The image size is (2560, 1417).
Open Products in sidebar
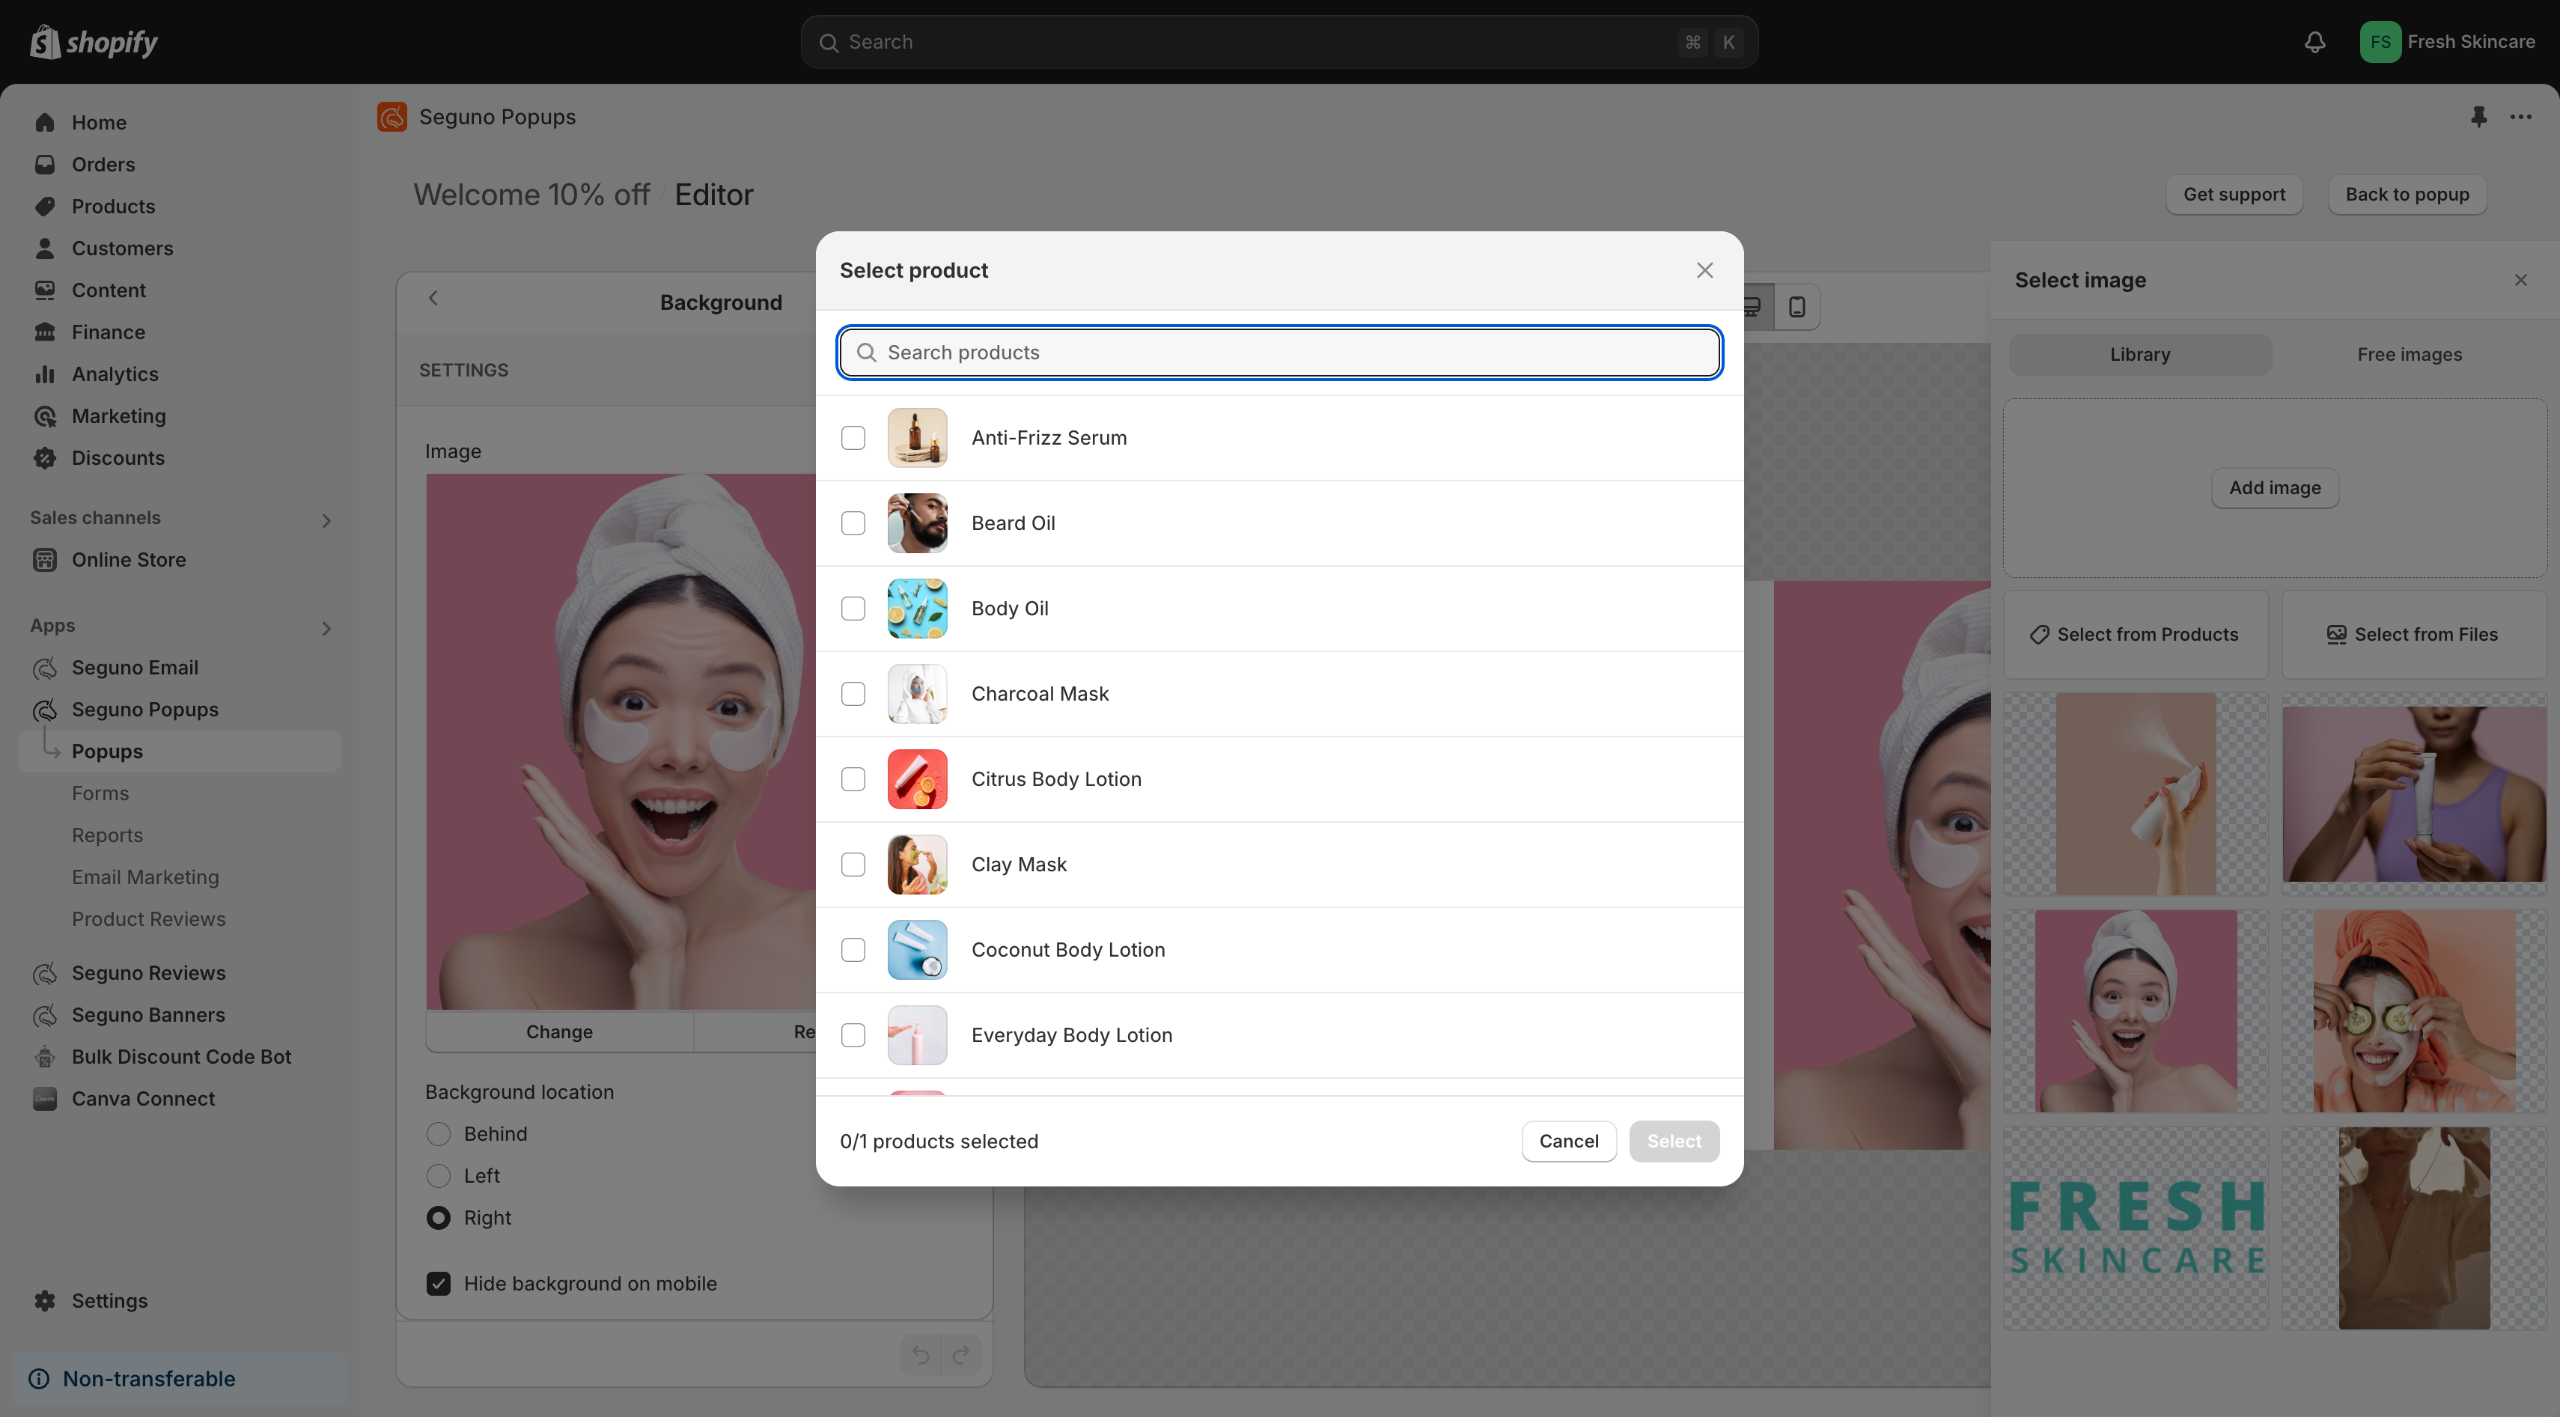pyautogui.click(x=113, y=206)
